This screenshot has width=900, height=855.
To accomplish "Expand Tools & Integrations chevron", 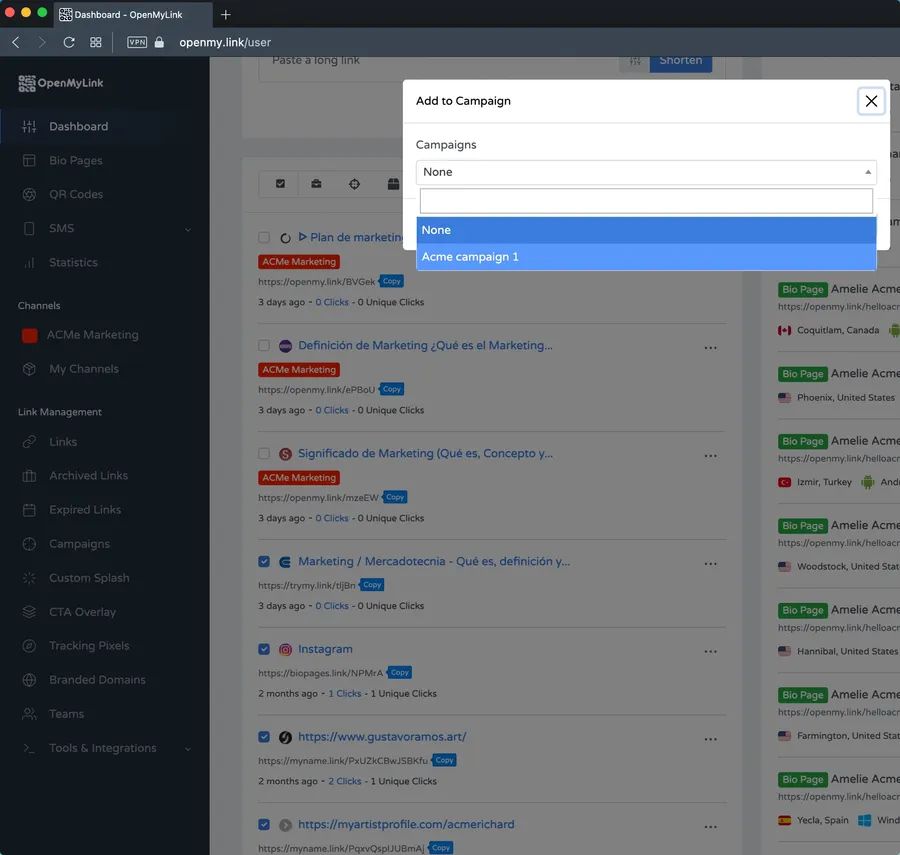I will point(188,749).
